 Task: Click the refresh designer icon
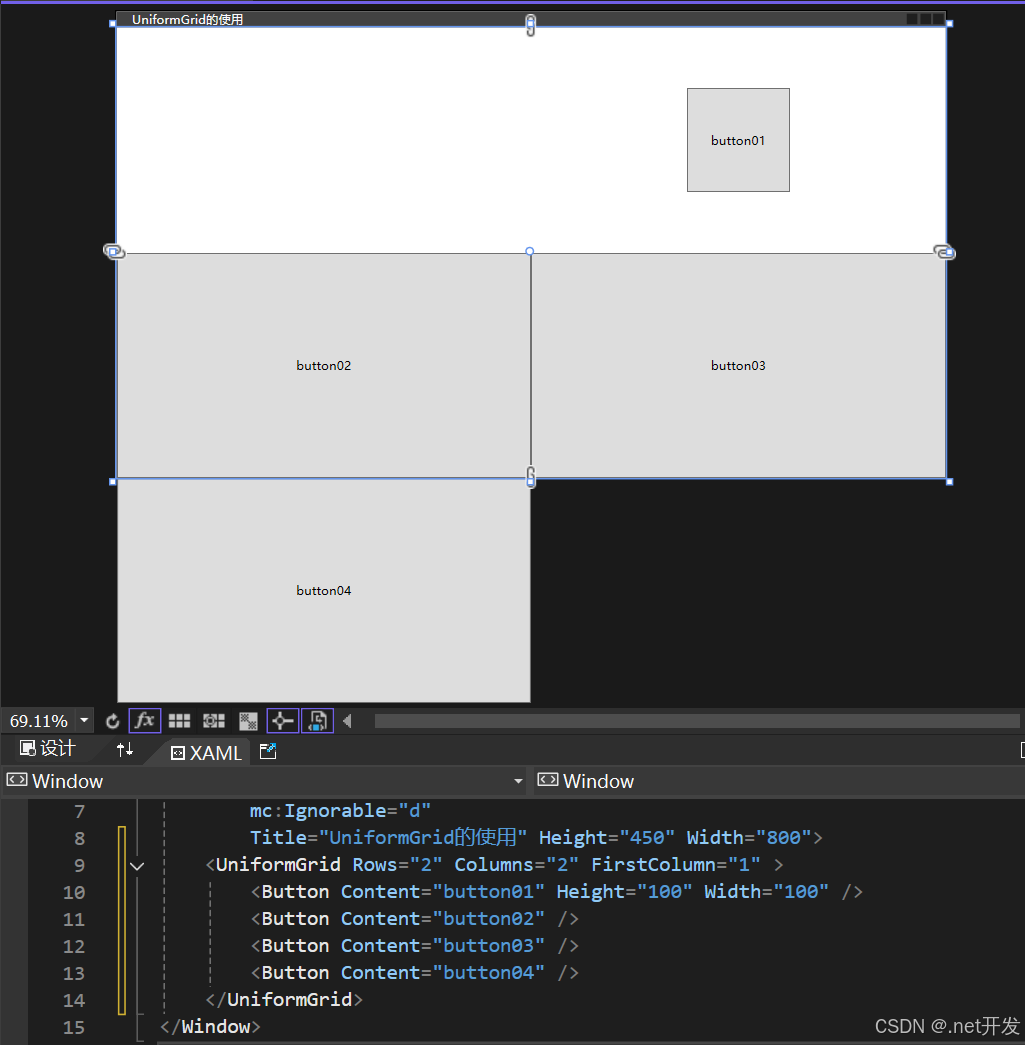113,721
